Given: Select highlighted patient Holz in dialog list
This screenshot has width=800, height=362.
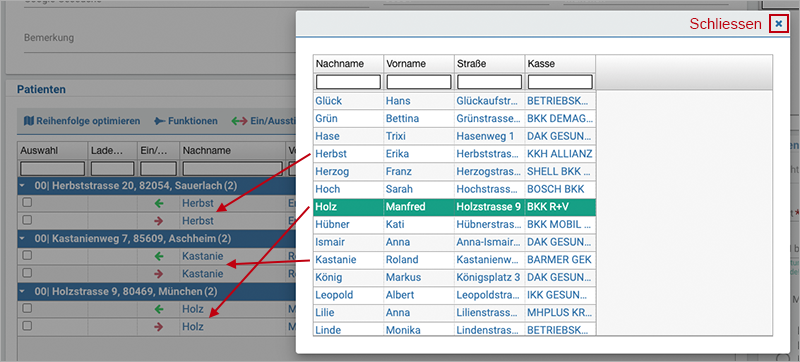Looking at the screenshot, I should tap(454, 207).
